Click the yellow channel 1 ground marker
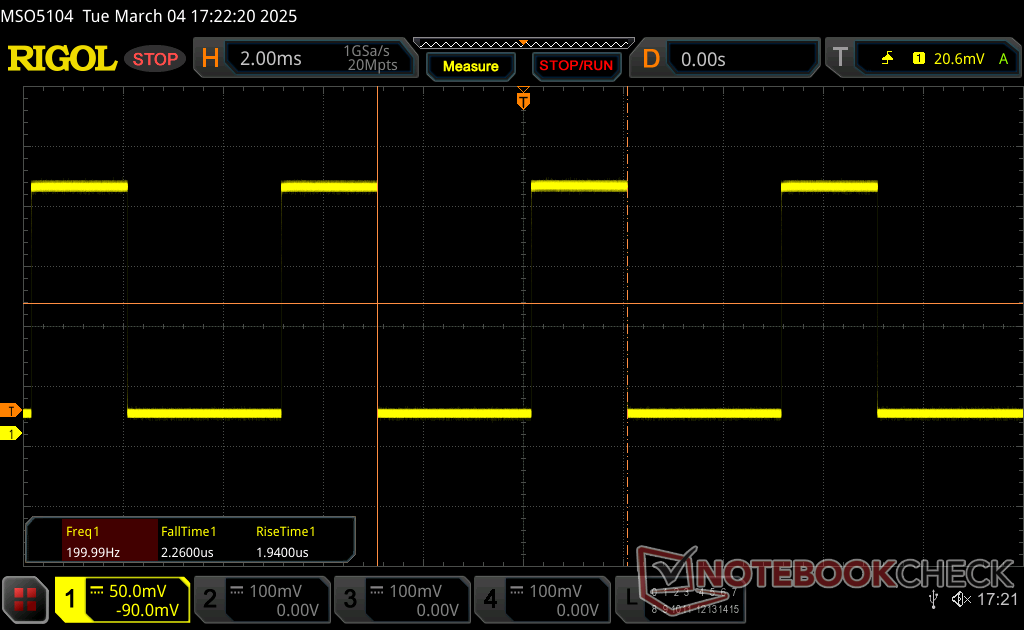This screenshot has width=1024, height=630. [11, 433]
